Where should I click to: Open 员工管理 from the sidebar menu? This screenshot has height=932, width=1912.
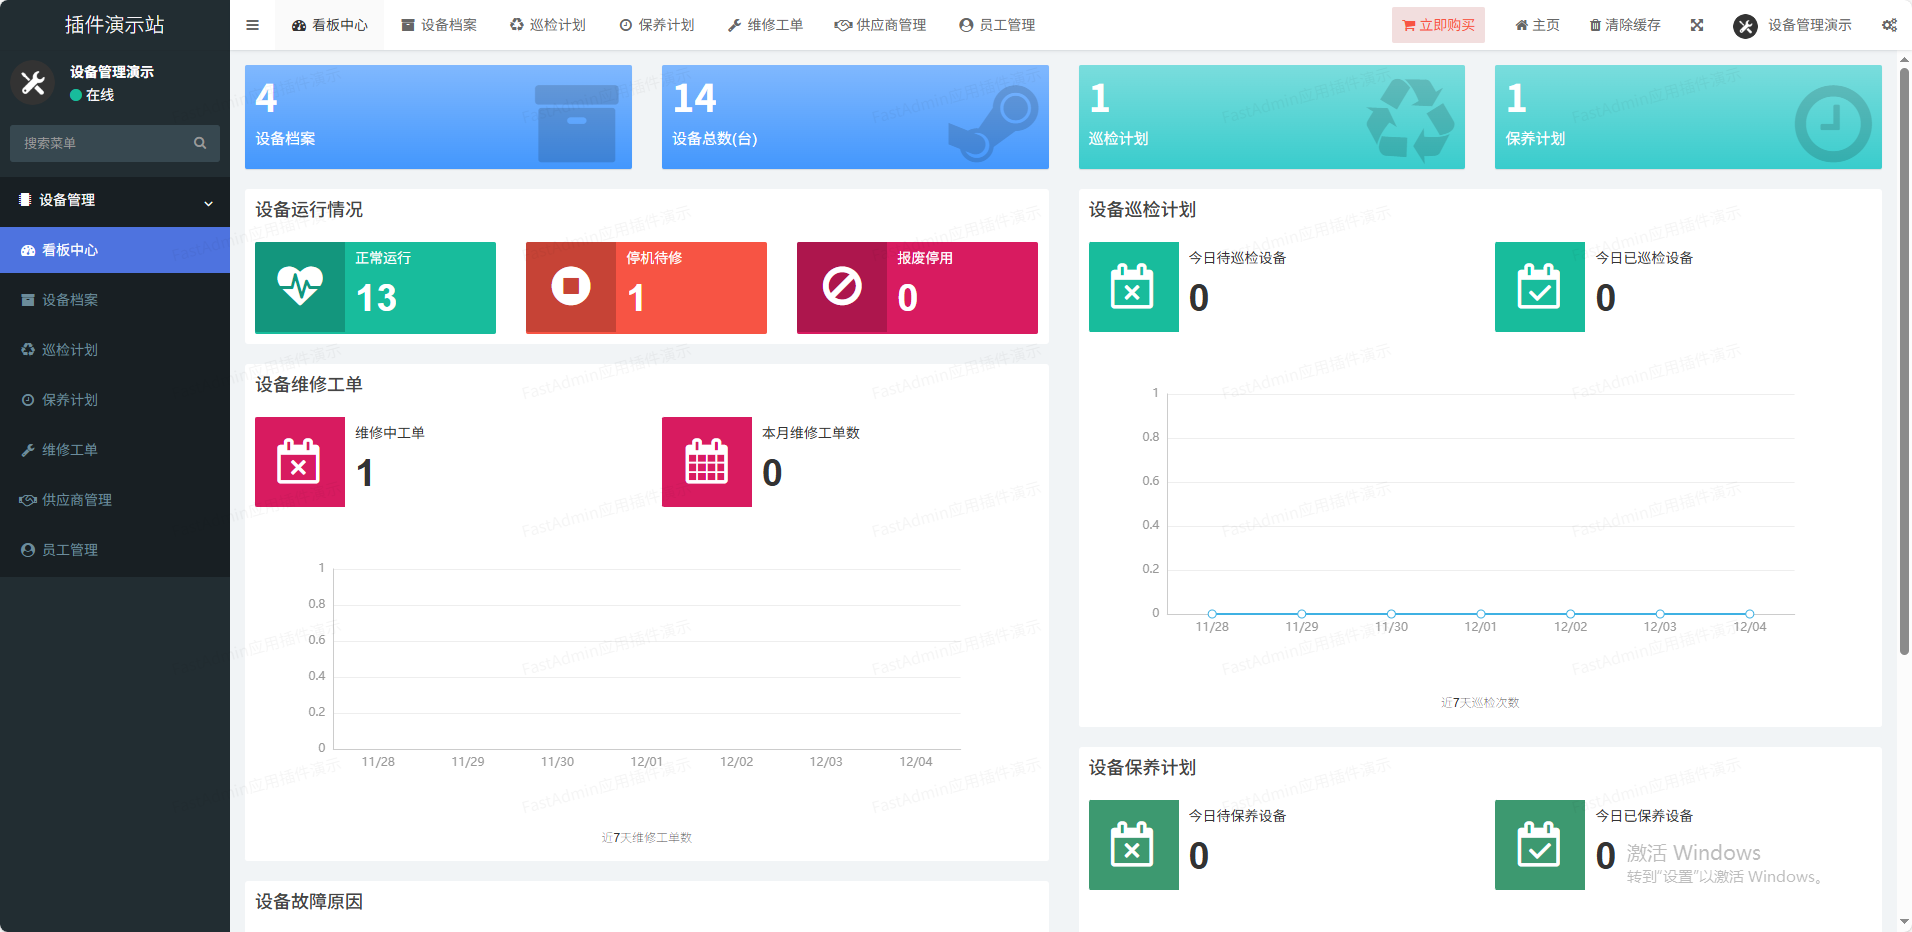tap(70, 550)
